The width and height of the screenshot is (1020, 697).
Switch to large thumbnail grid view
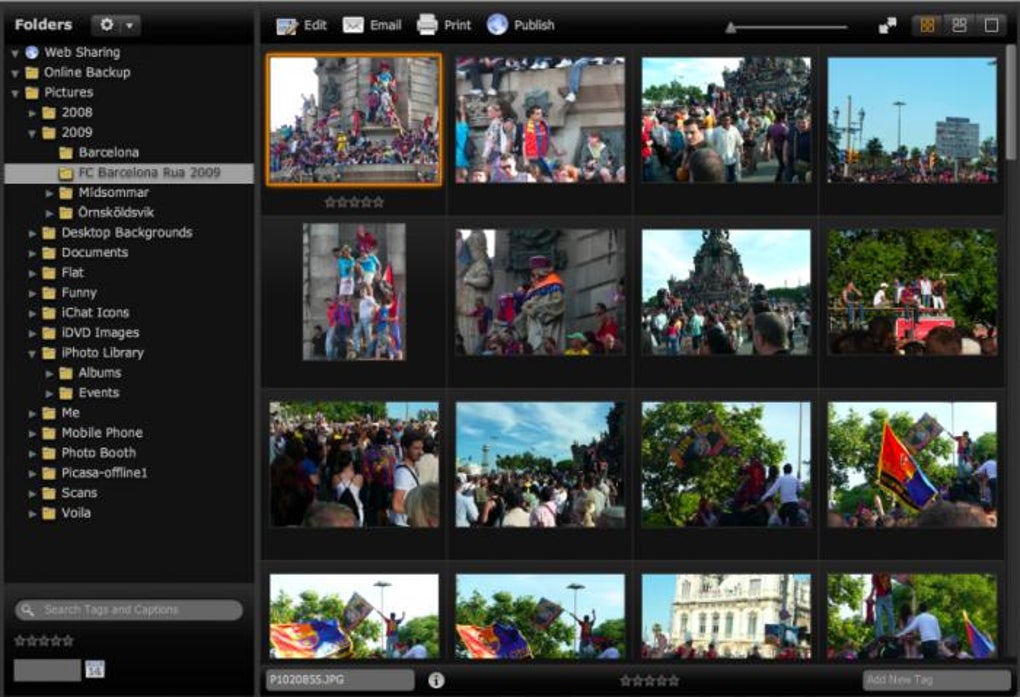click(960, 25)
